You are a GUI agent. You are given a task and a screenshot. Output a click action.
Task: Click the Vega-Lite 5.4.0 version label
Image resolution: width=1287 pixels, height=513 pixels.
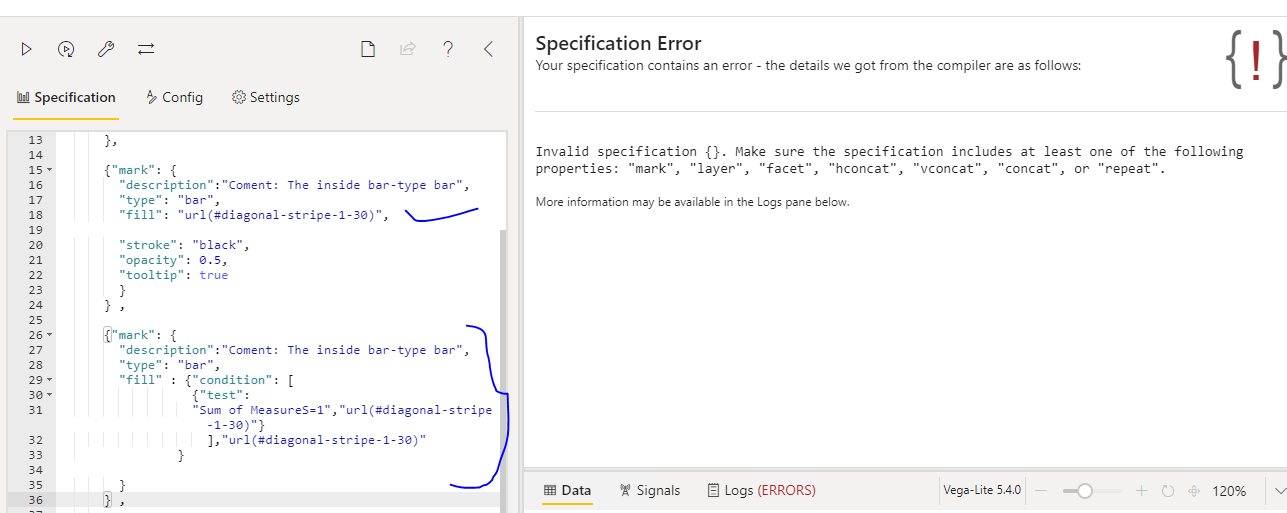click(x=982, y=490)
